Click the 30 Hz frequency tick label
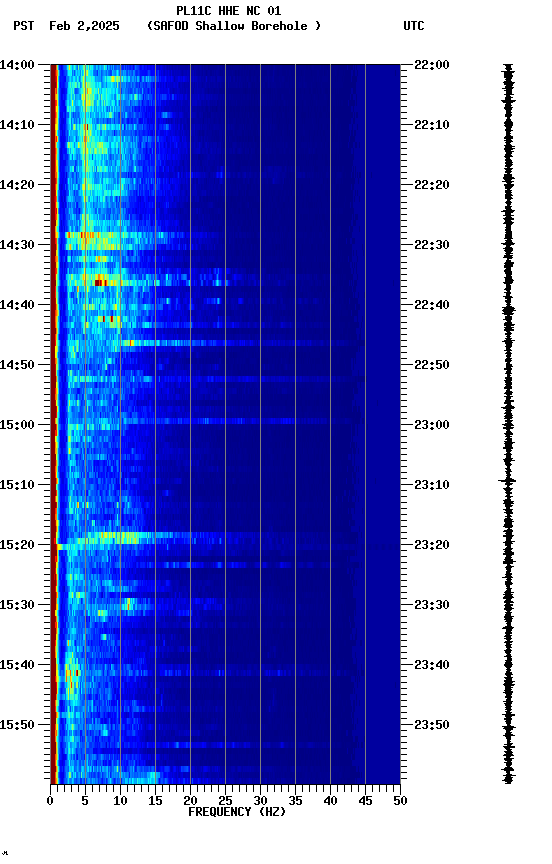Image resolution: width=552 pixels, height=864 pixels. pos(260,801)
